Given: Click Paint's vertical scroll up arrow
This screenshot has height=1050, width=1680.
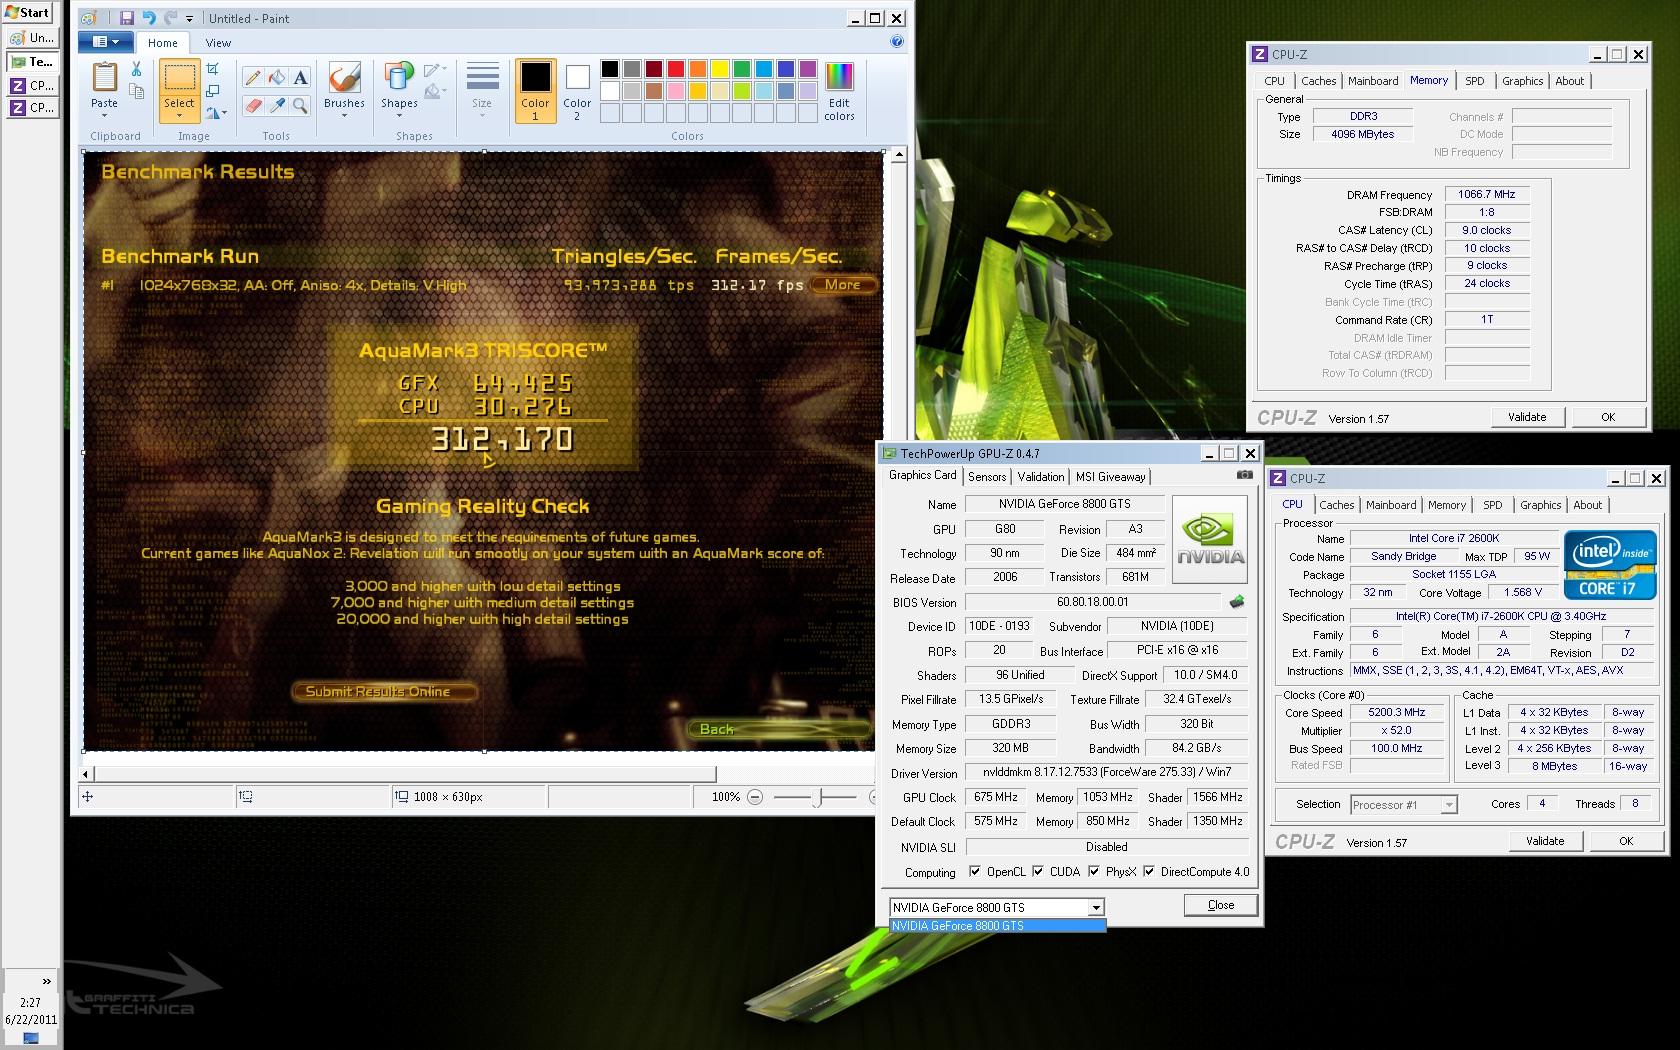Looking at the screenshot, I should [x=898, y=155].
